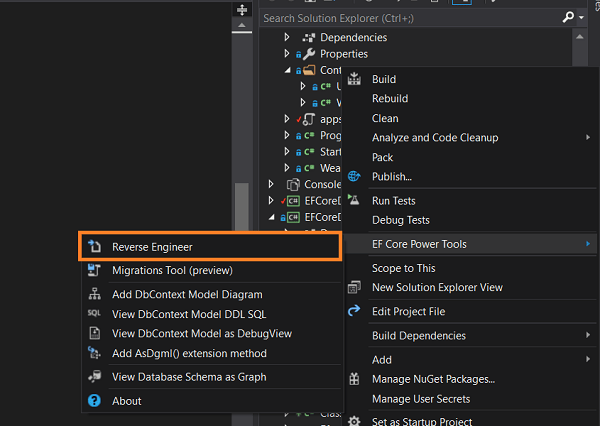The width and height of the screenshot is (600, 426).
Task: Click the Run Tests flask icon
Action: (354, 199)
